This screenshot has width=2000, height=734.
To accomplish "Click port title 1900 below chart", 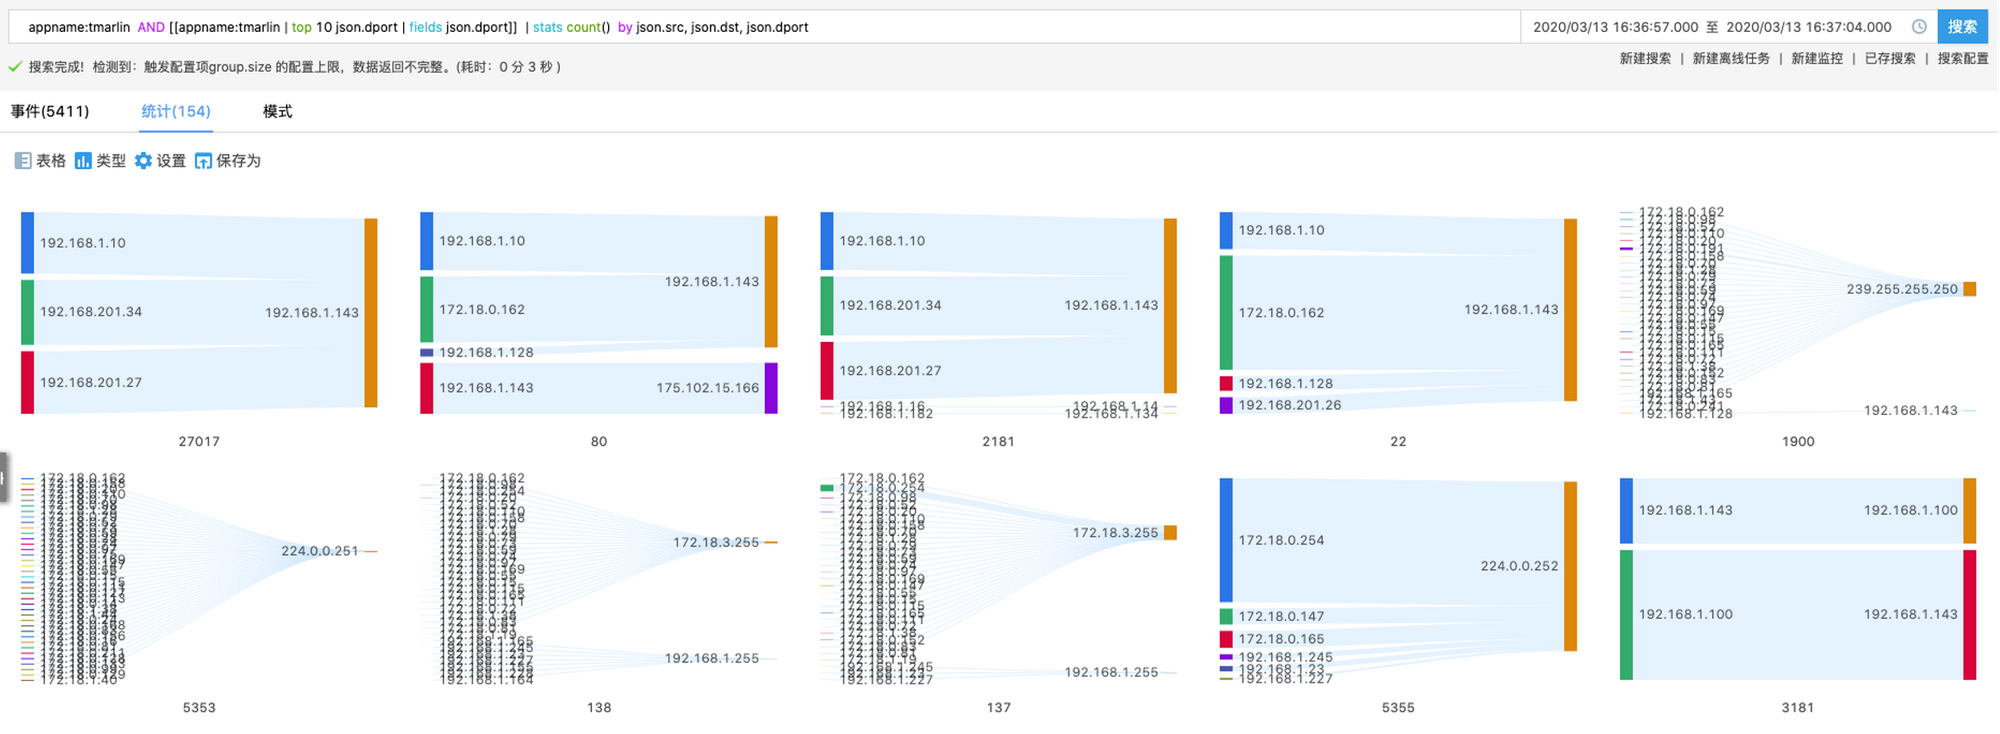I will click(1798, 442).
